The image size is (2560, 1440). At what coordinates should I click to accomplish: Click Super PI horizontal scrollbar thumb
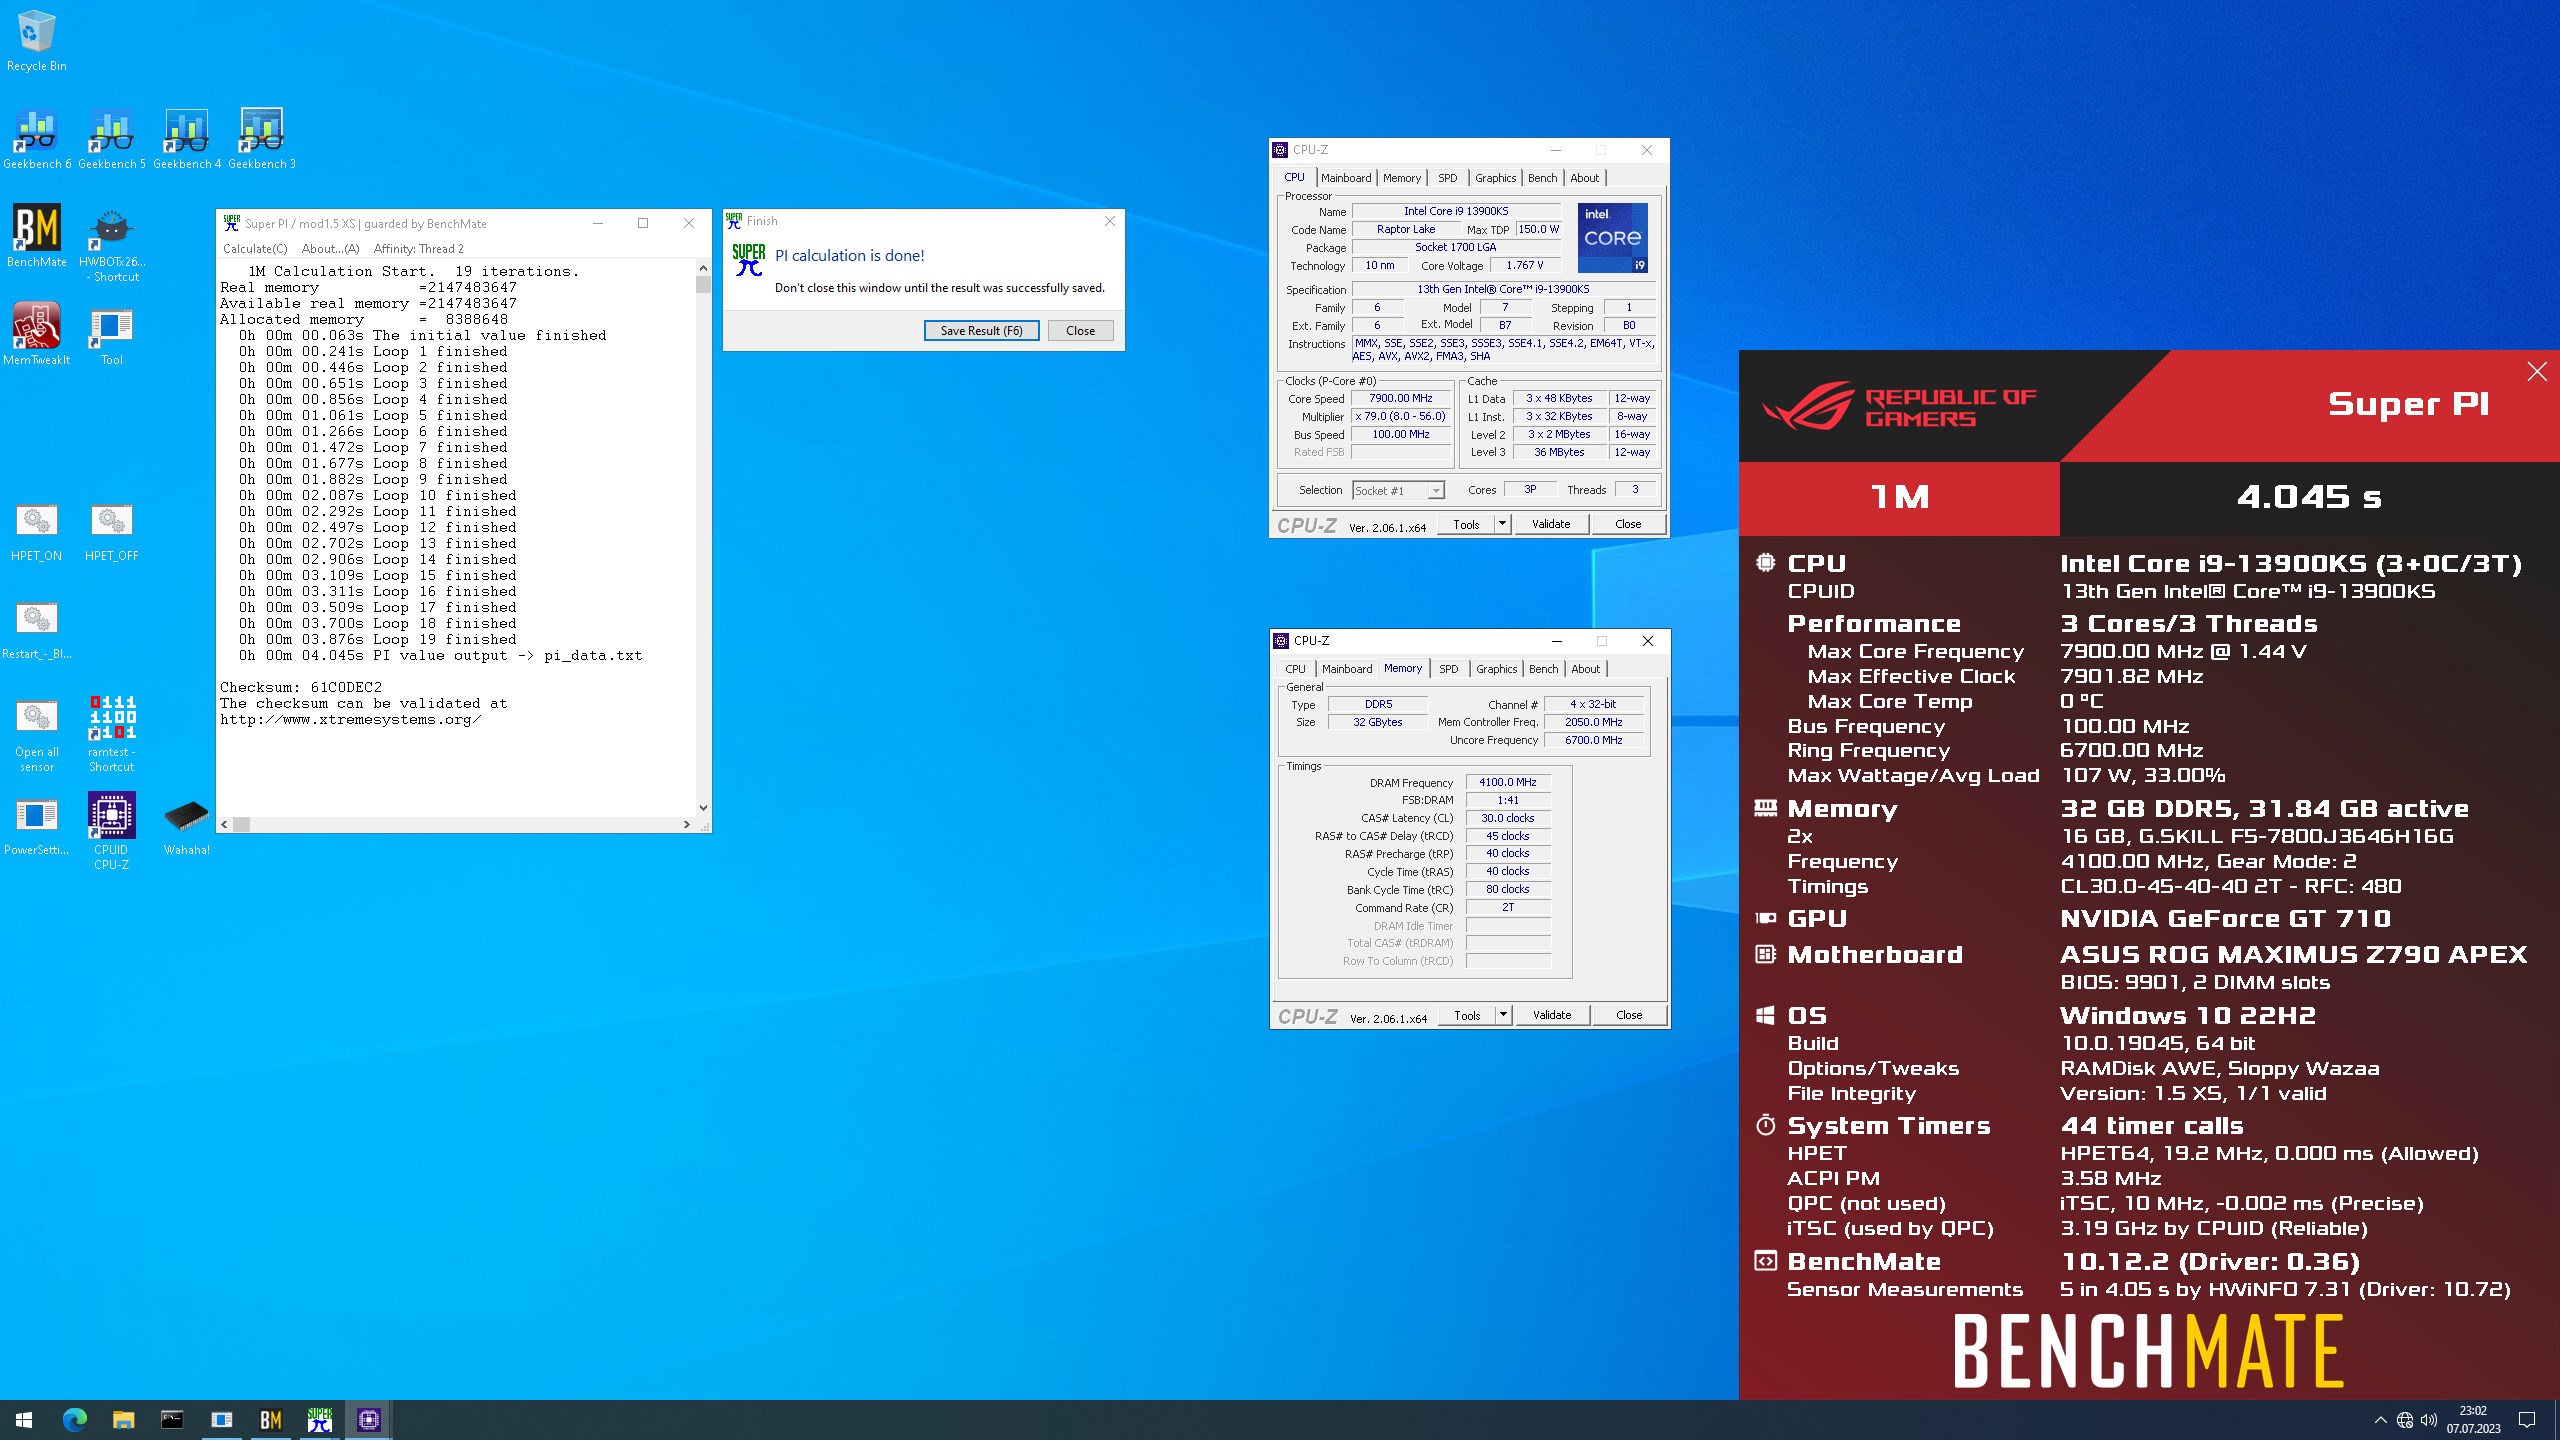tap(242, 825)
